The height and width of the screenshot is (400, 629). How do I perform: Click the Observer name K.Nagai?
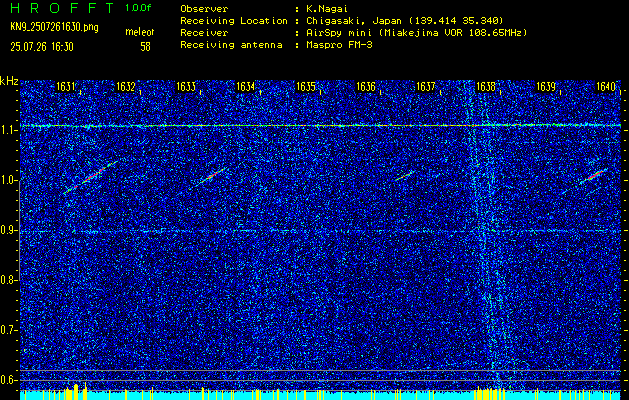(x=327, y=9)
